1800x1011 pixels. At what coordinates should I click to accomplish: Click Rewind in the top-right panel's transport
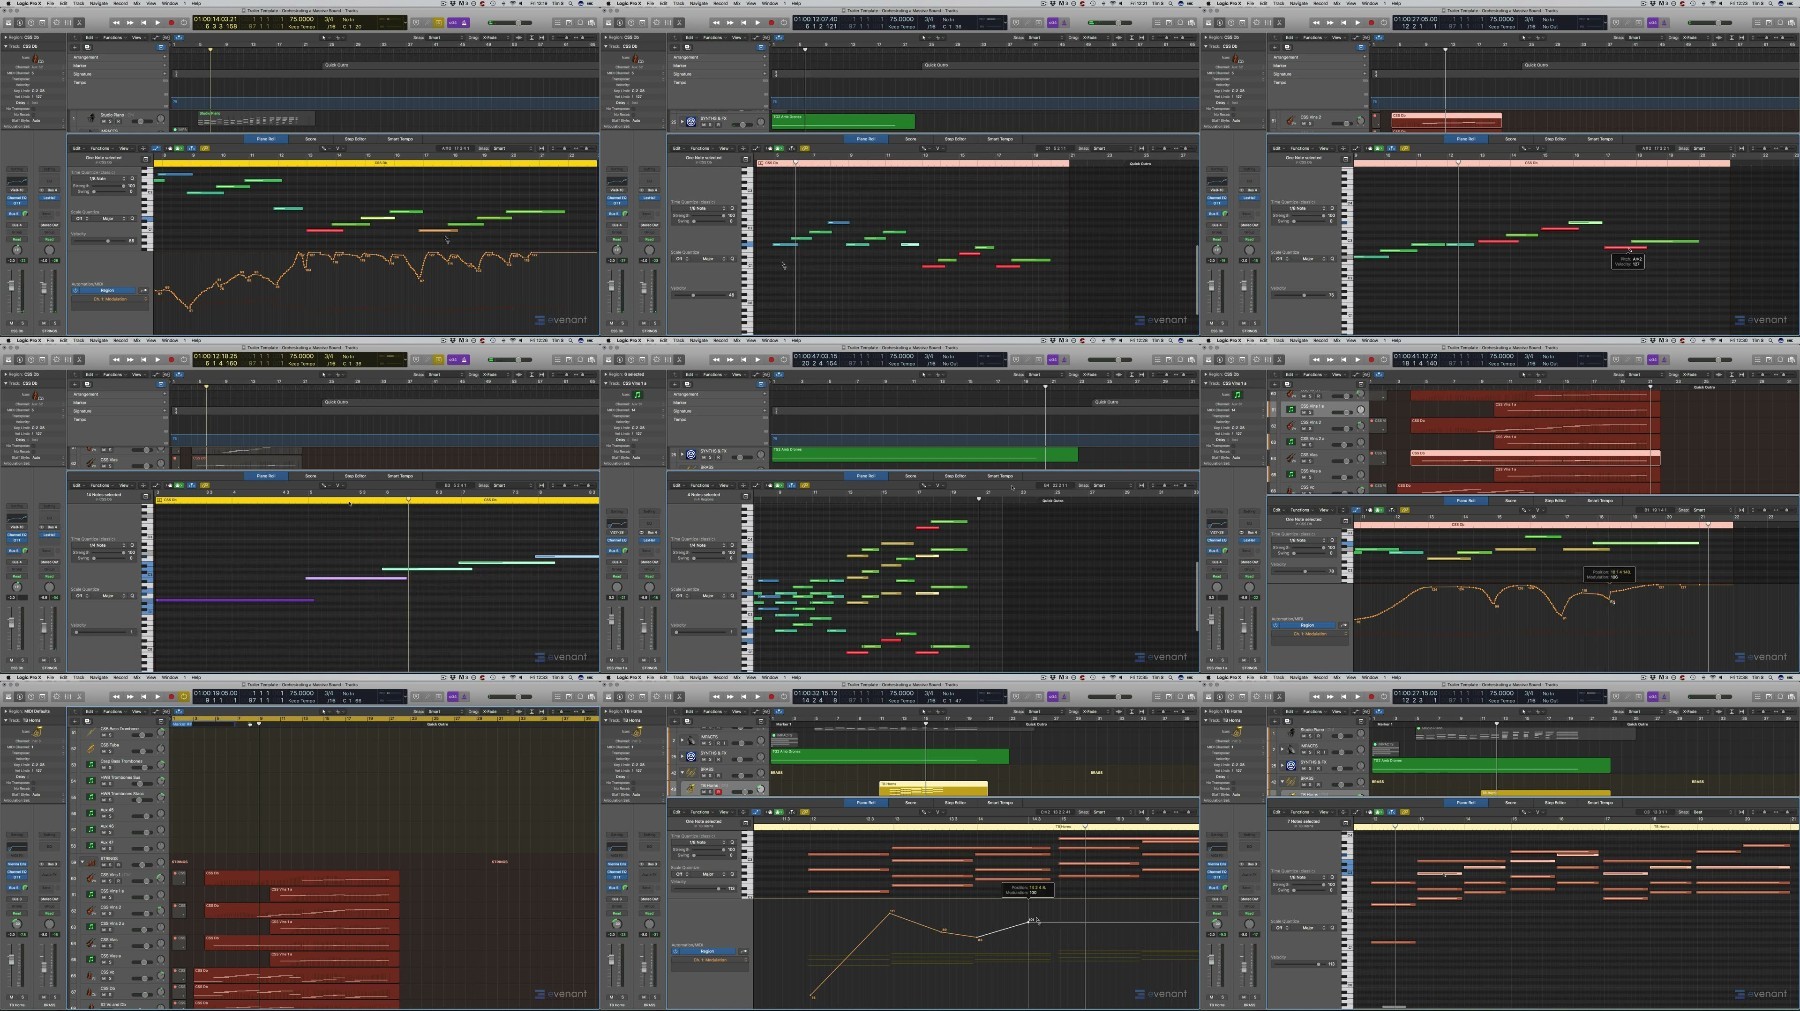click(x=1317, y=22)
